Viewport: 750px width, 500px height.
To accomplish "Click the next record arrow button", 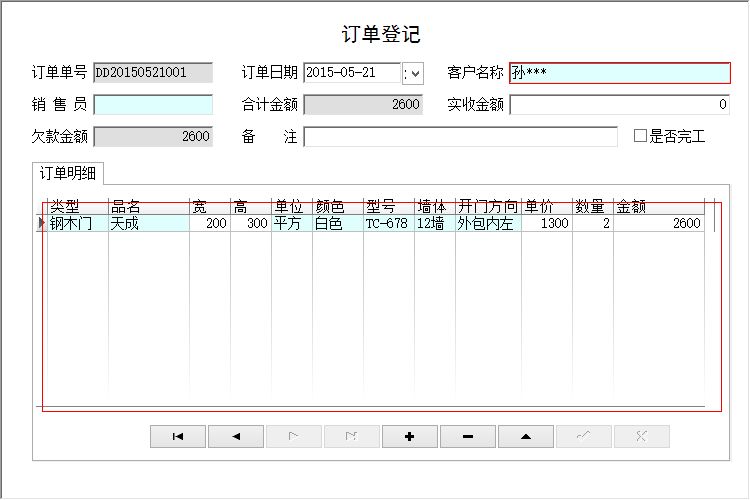I will (x=293, y=436).
